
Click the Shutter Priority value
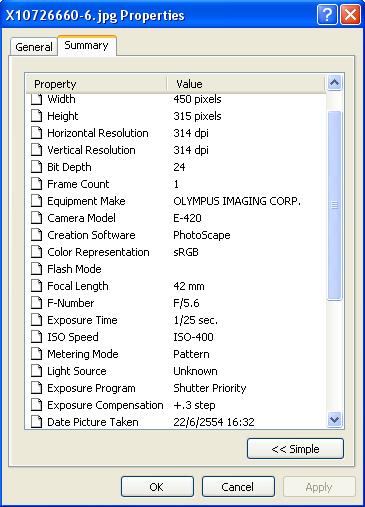point(210,388)
